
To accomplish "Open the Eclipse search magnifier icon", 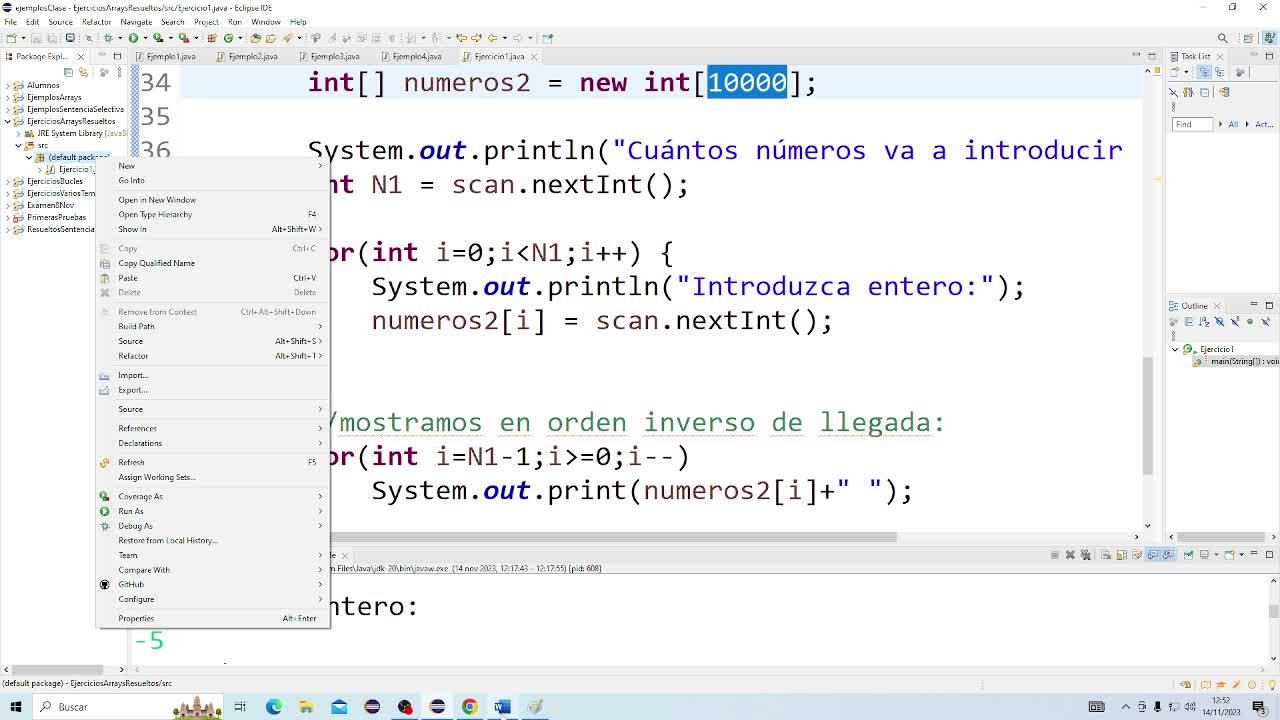I will pos(1222,38).
